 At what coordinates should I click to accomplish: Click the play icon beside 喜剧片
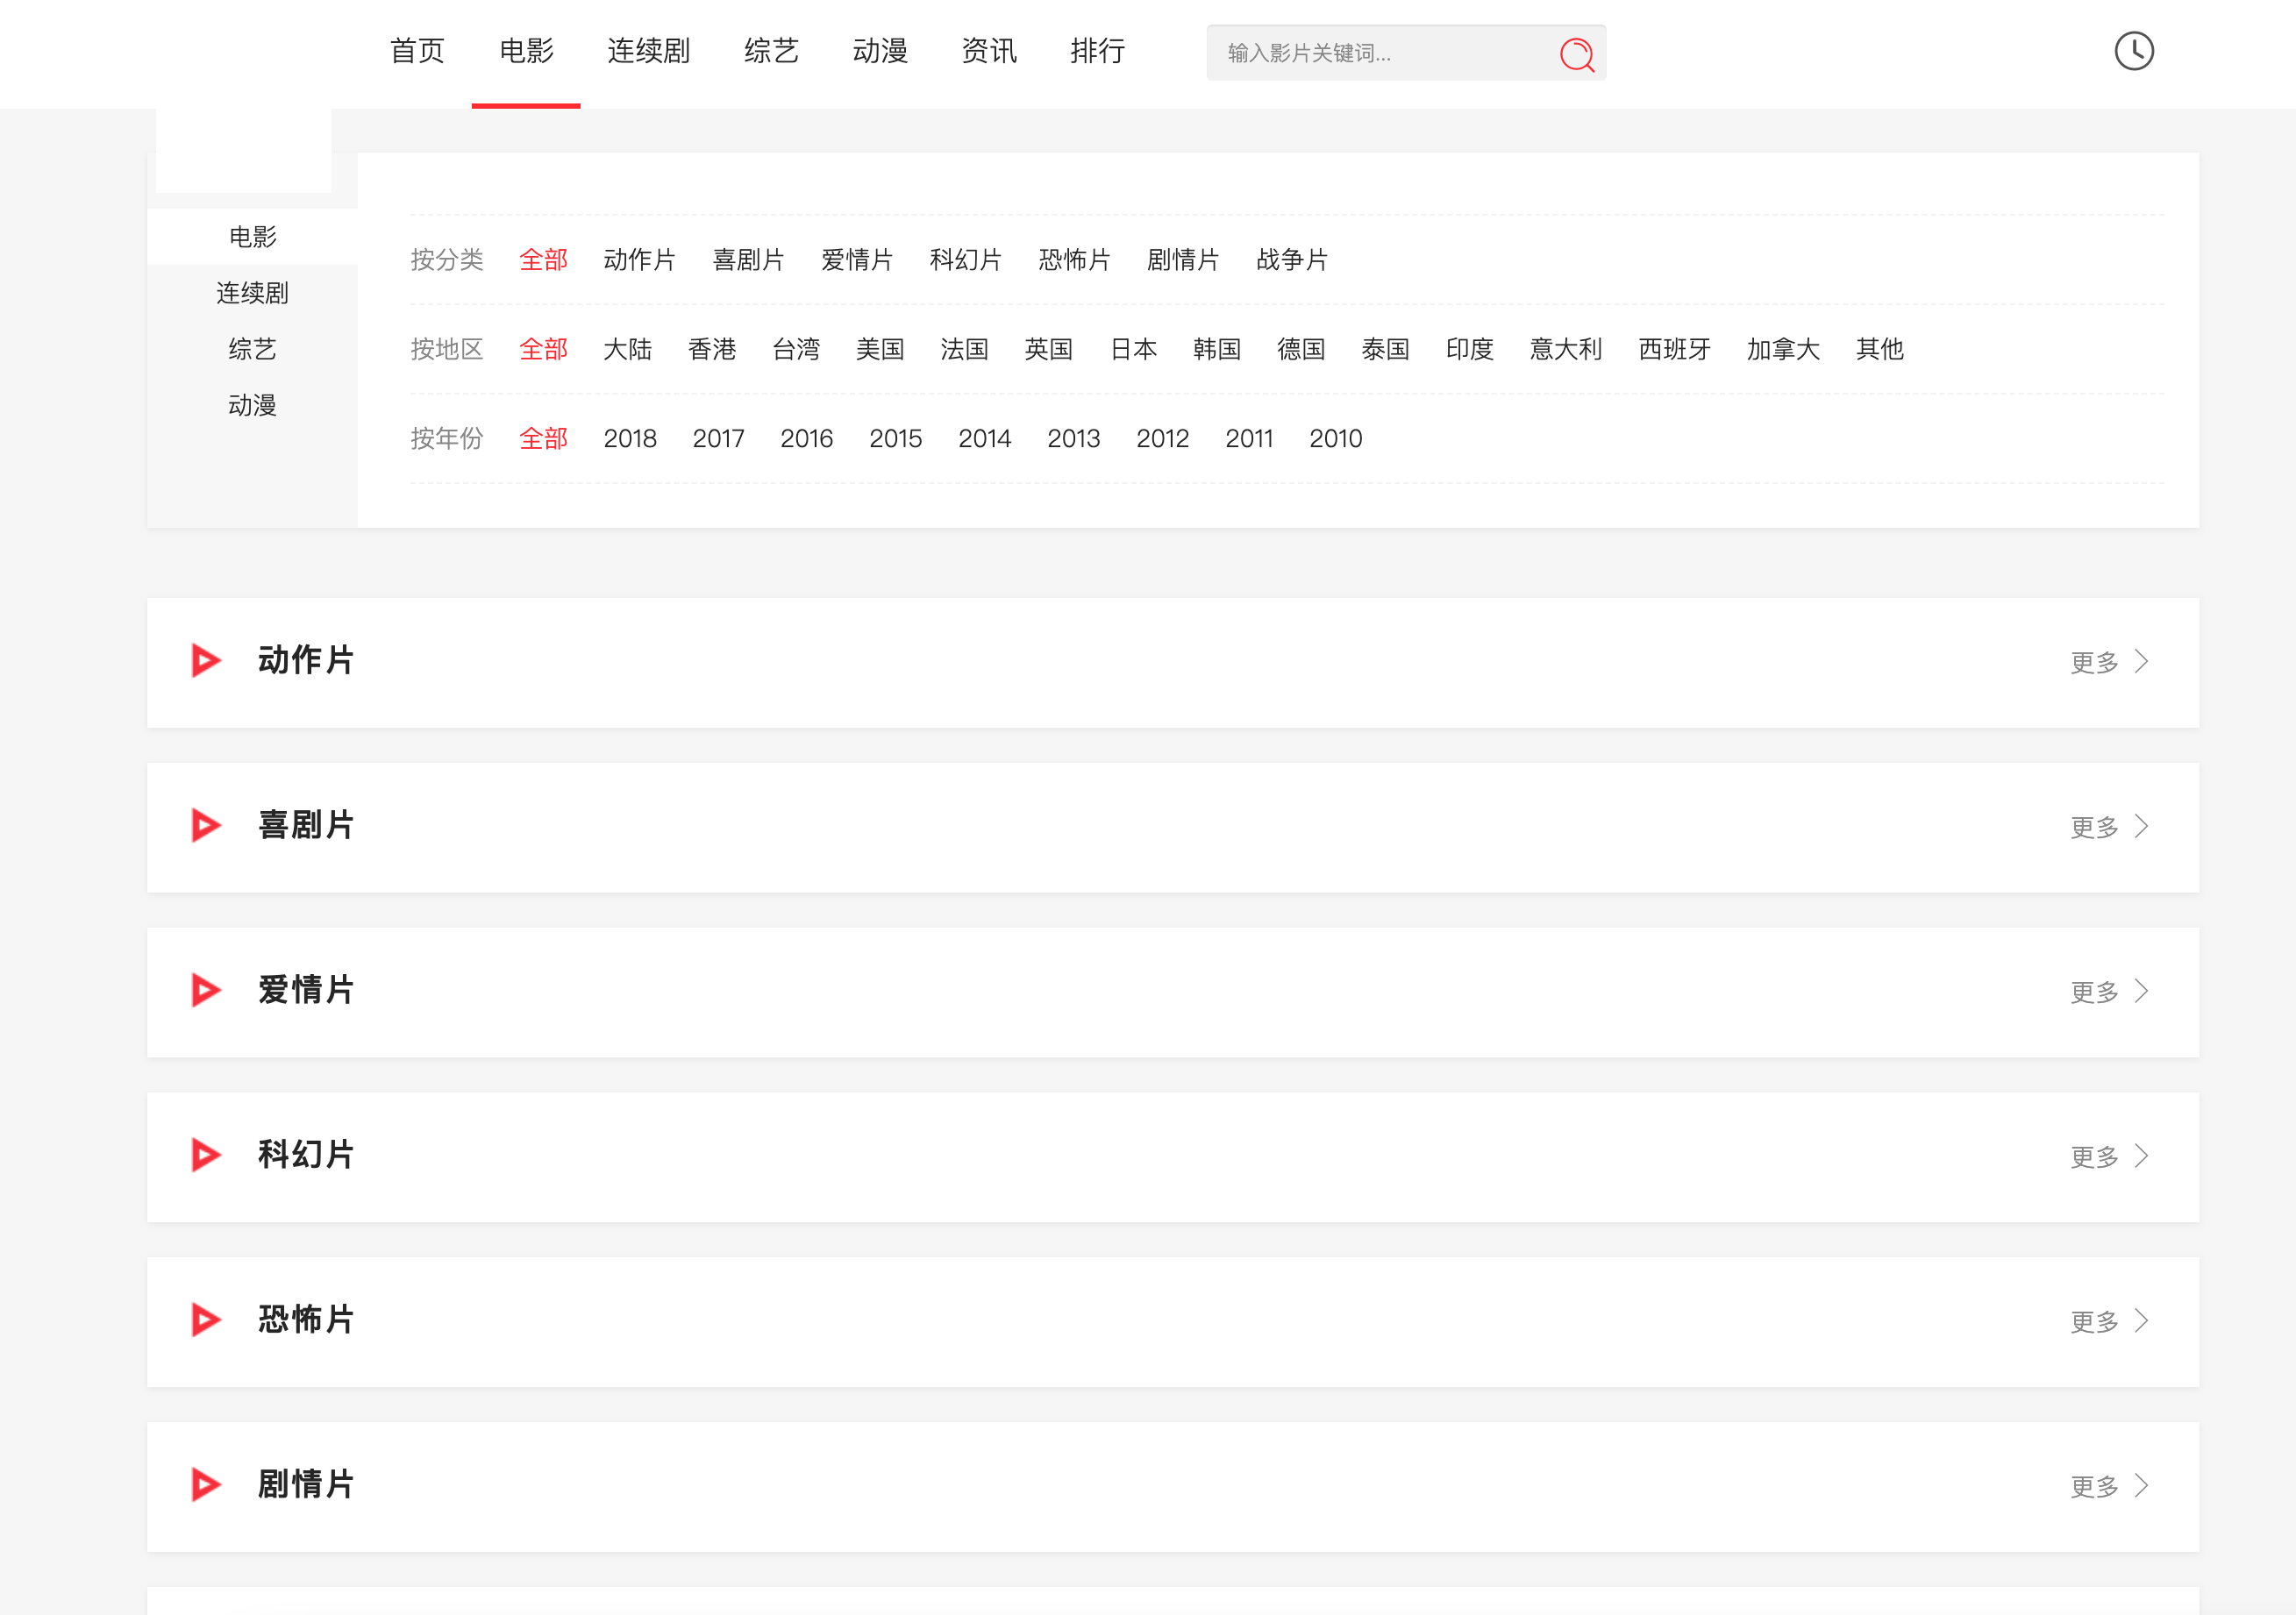[x=206, y=826]
